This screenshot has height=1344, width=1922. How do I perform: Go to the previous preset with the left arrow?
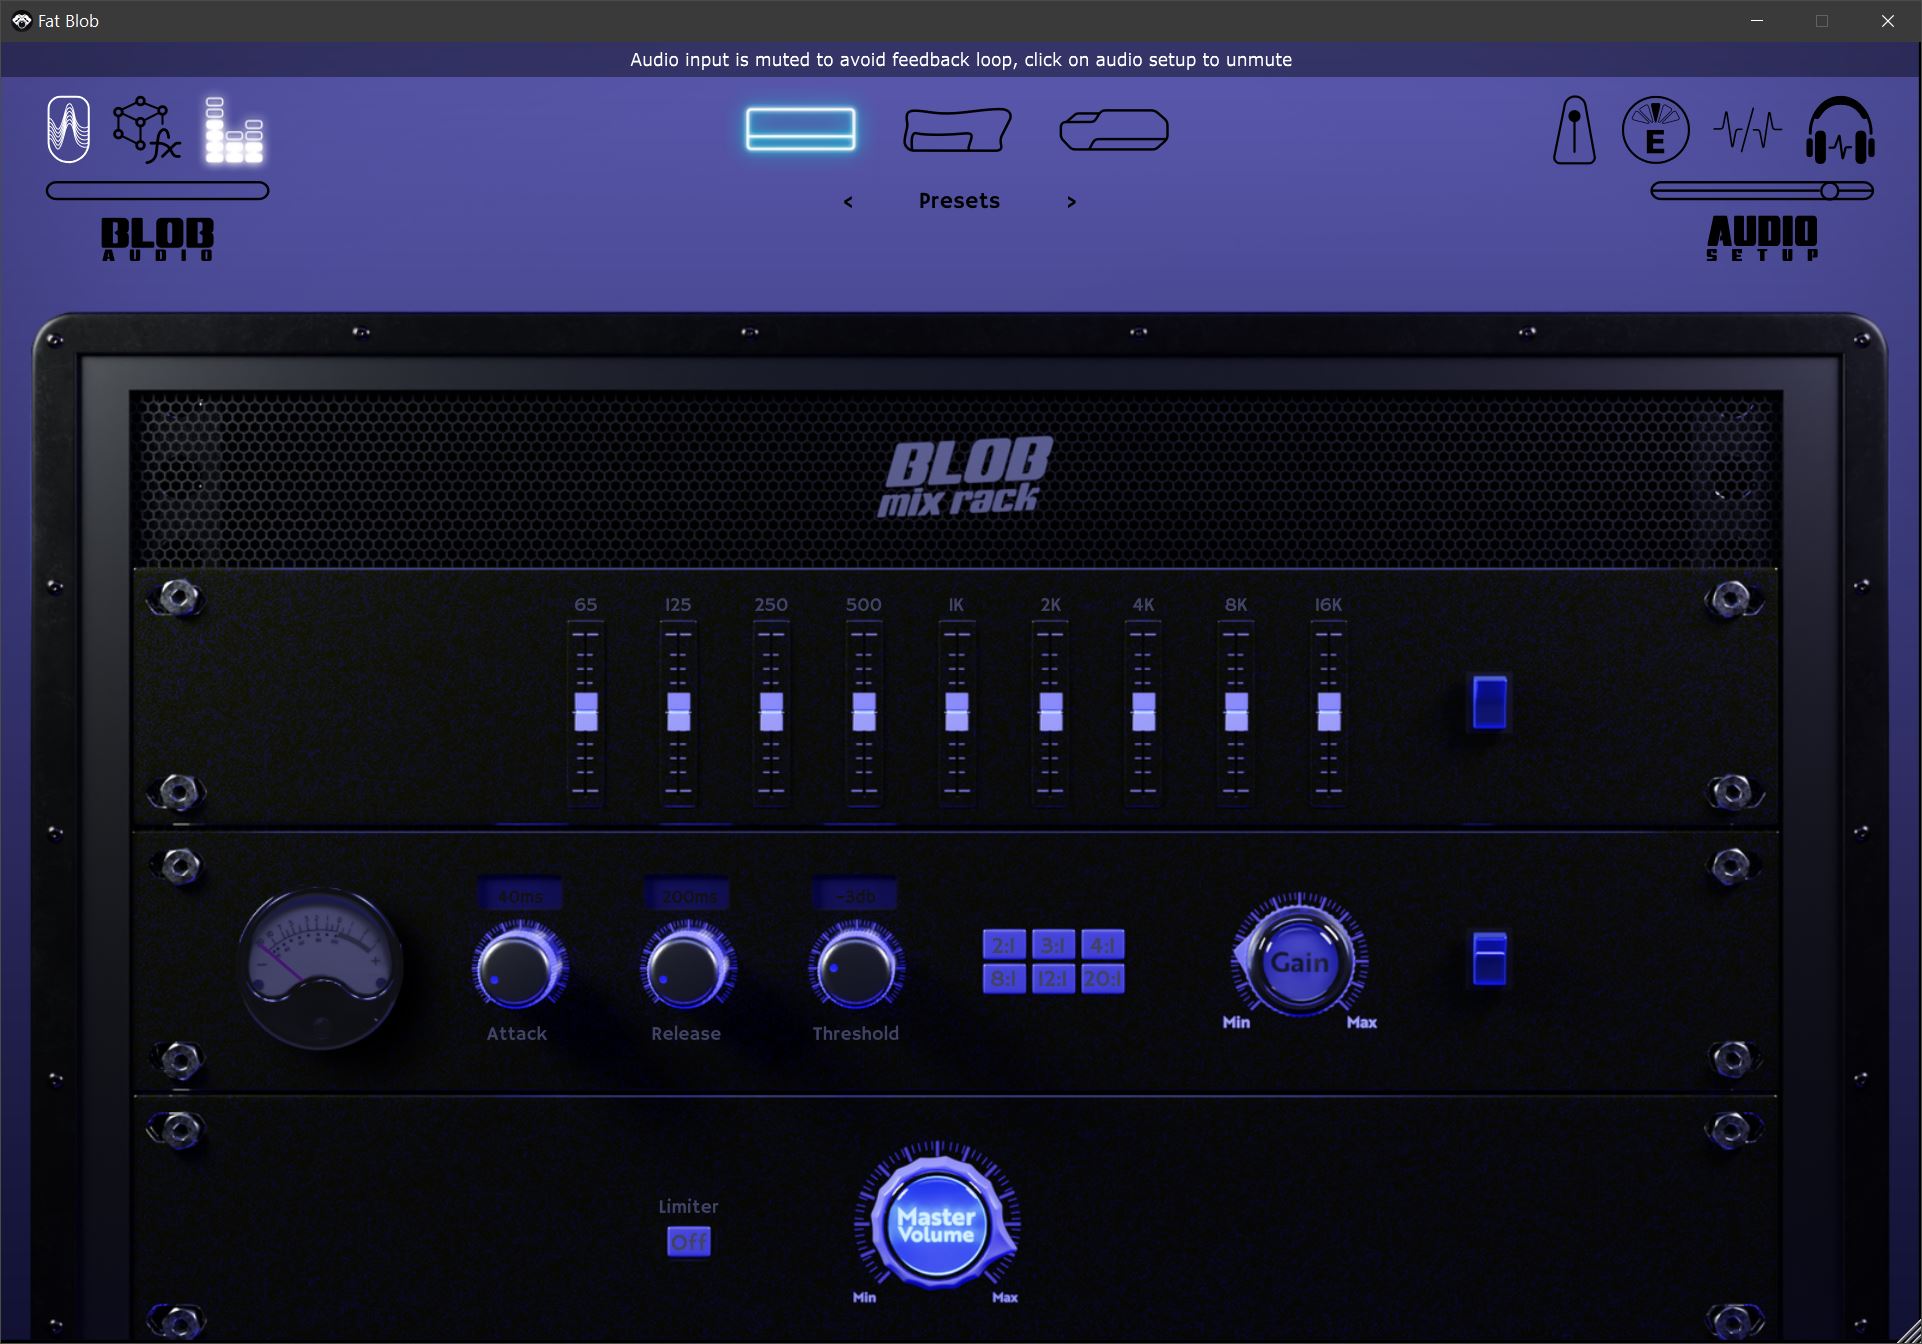[x=848, y=201]
